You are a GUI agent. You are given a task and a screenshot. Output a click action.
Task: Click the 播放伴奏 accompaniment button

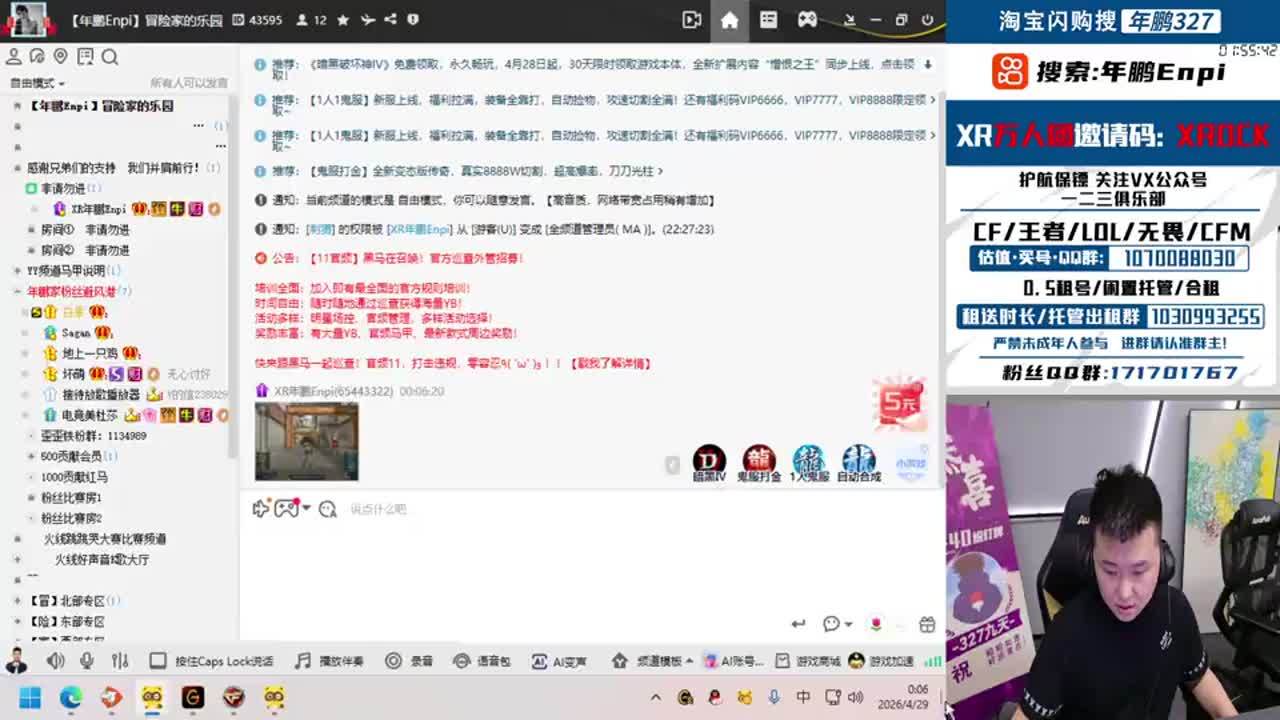[330, 661]
